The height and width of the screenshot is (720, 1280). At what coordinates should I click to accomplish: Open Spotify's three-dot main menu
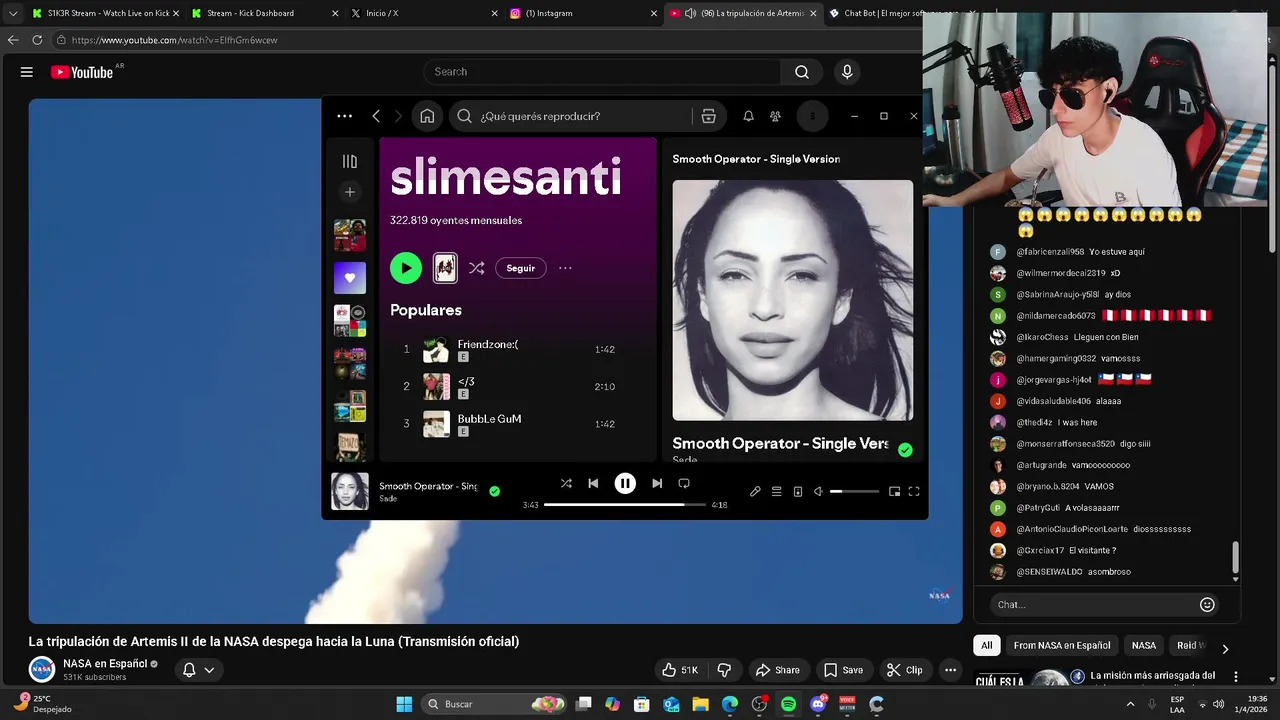pyautogui.click(x=344, y=116)
